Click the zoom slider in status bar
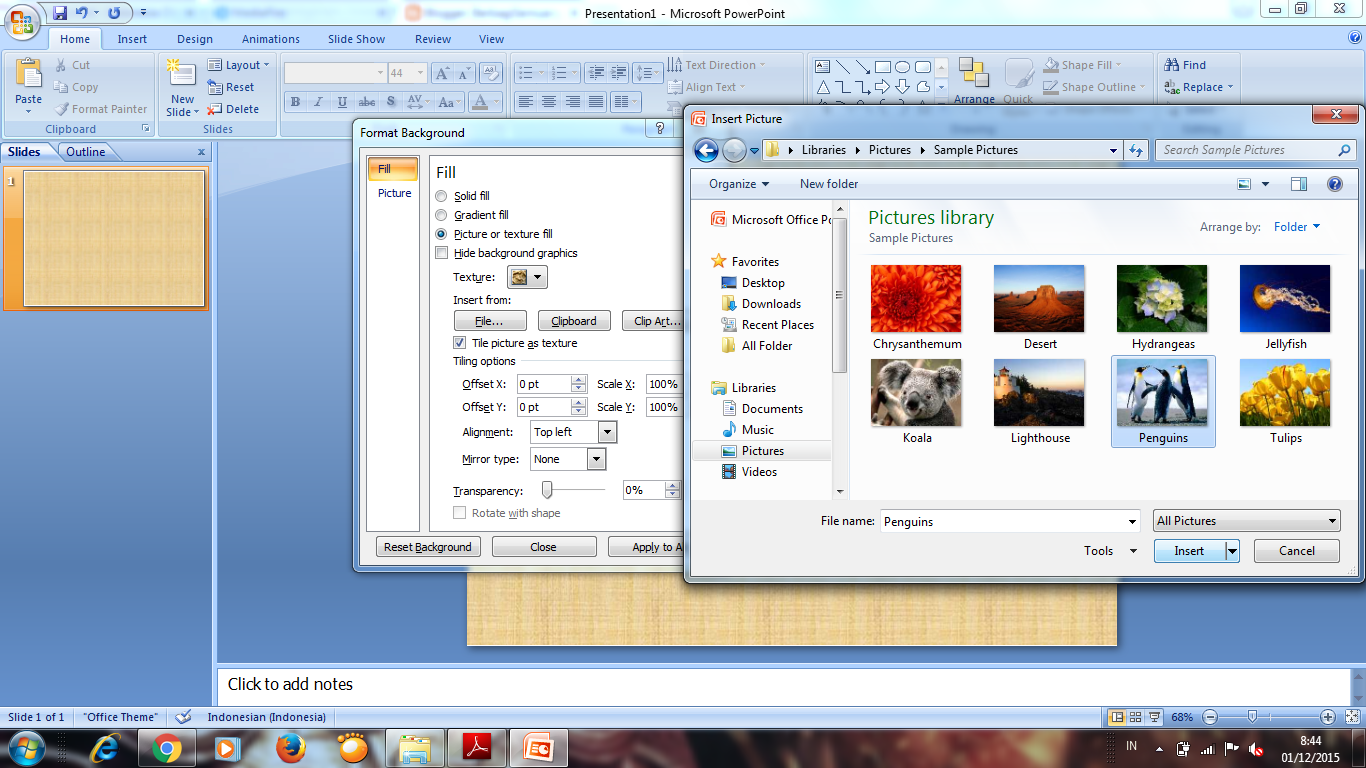 click(1252, 717)
